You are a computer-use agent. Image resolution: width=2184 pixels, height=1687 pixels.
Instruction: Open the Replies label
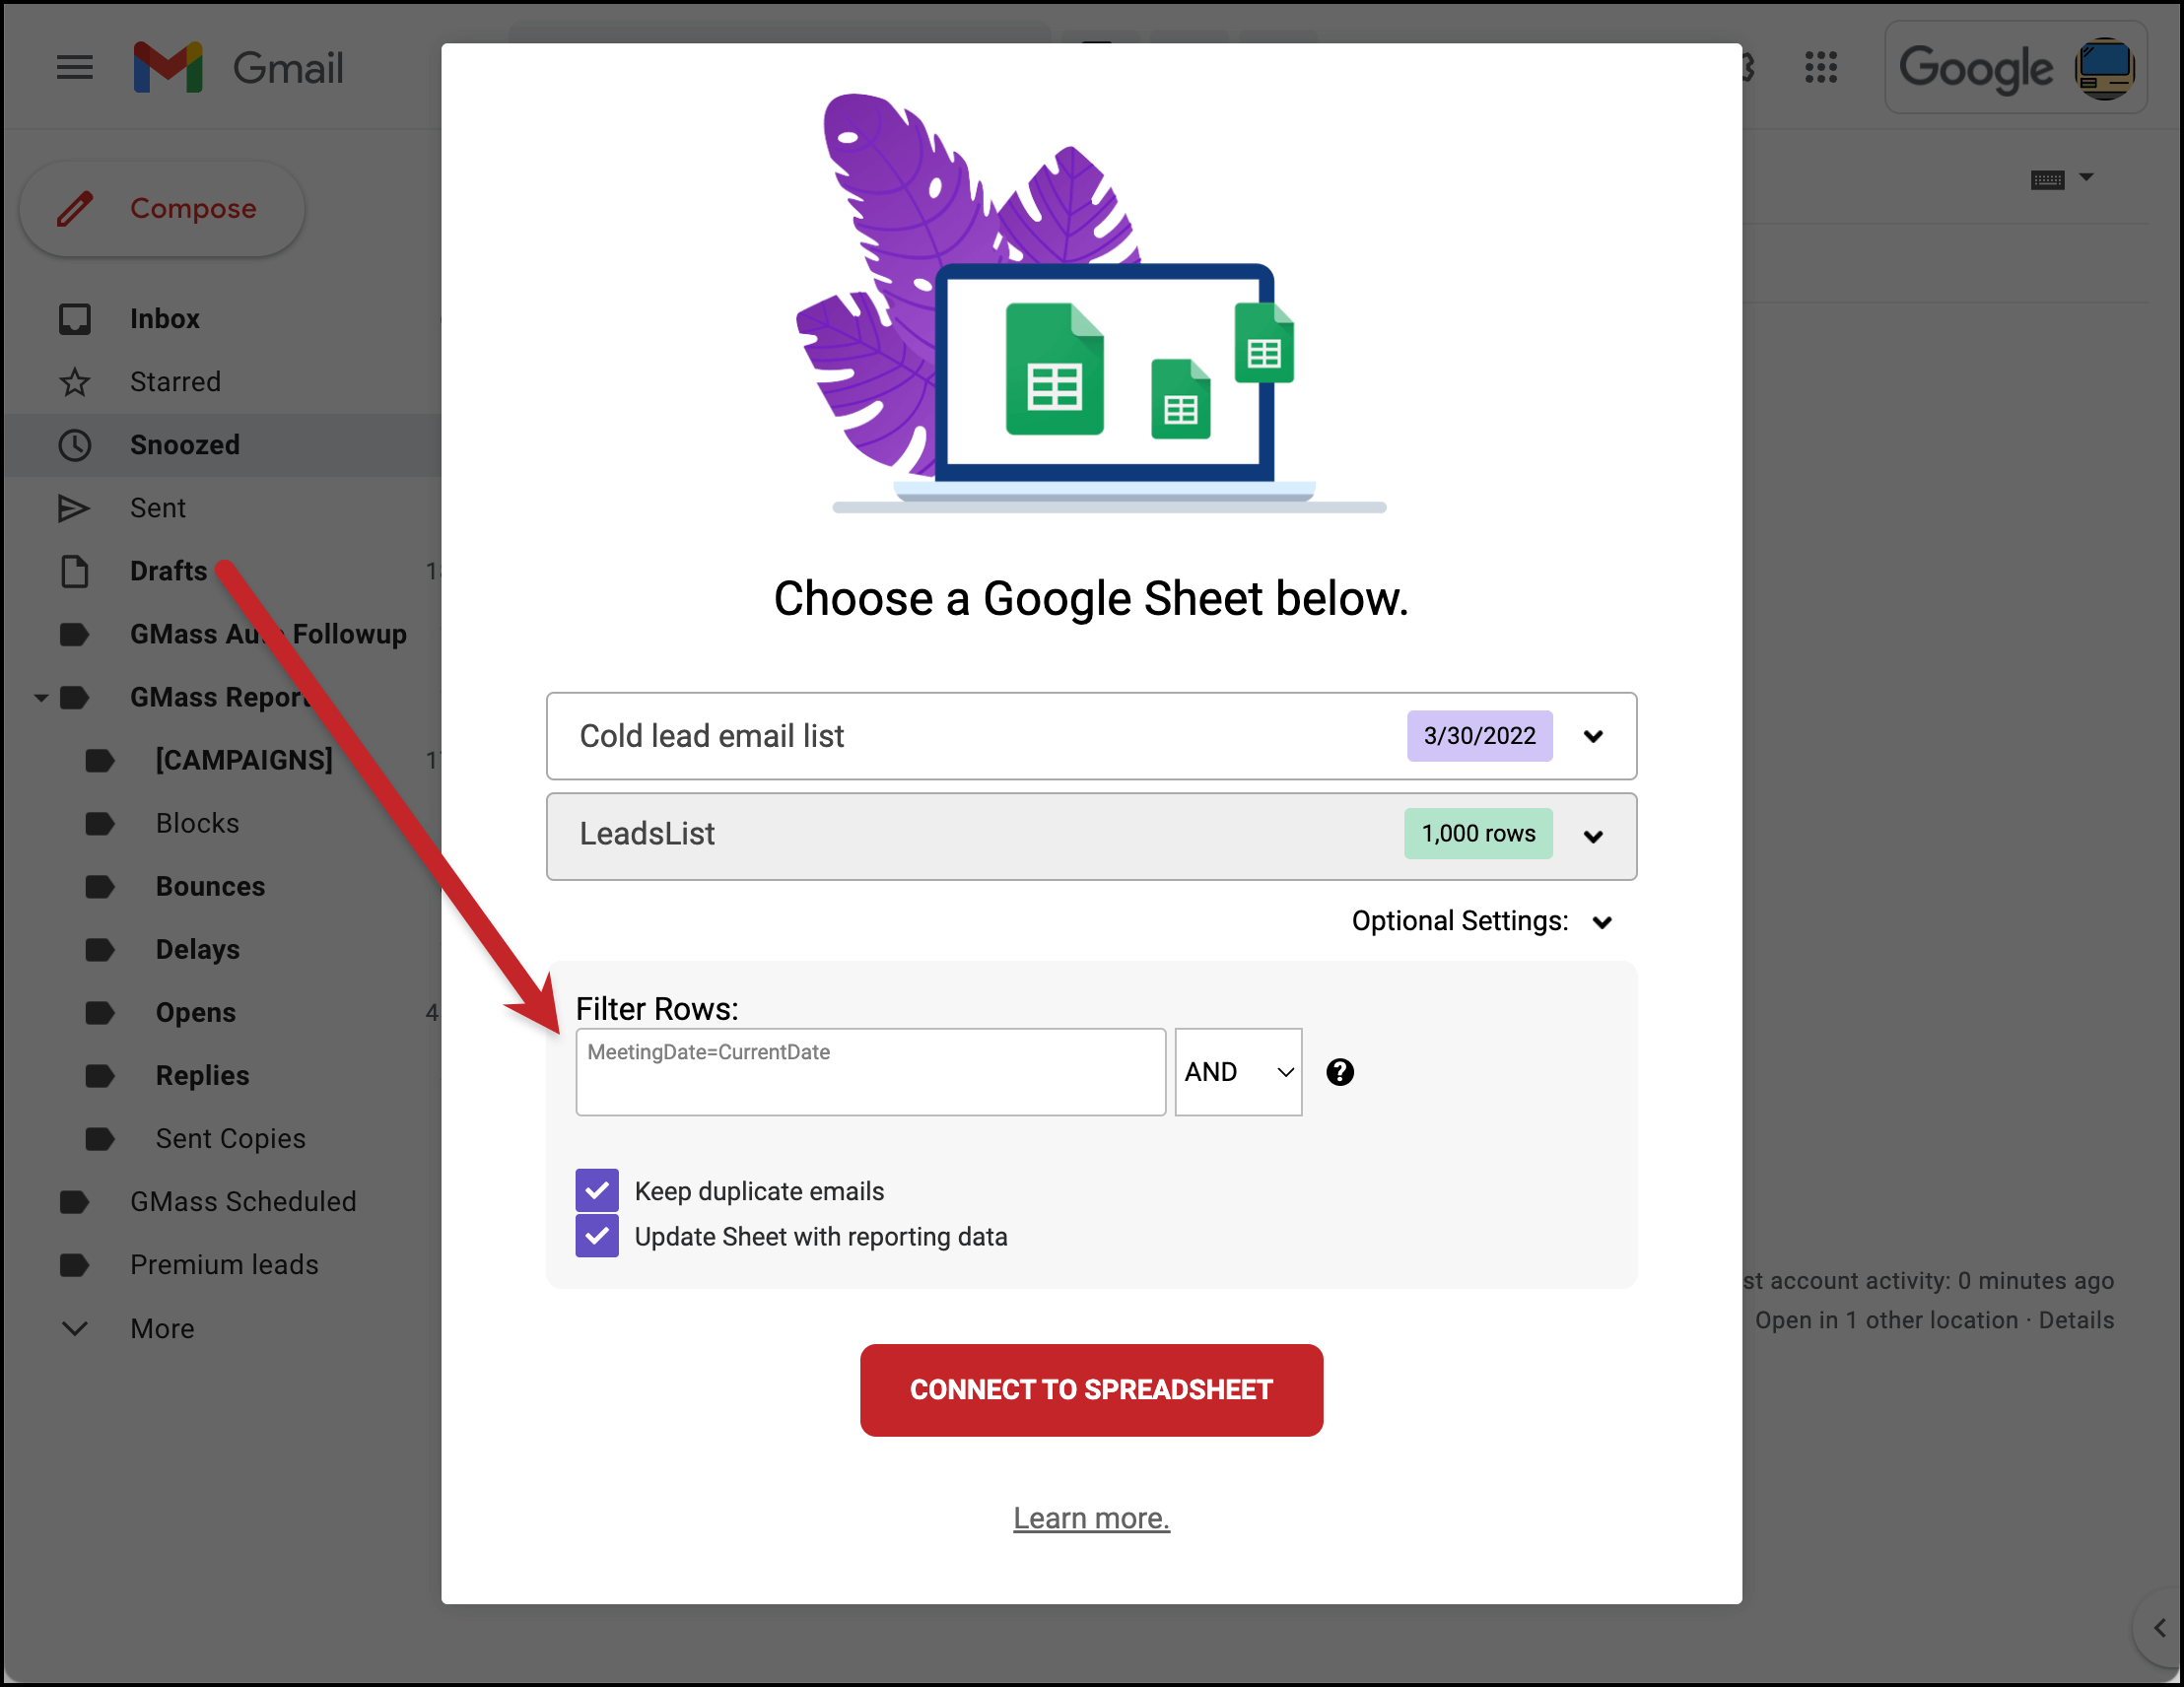[202, 1075]
